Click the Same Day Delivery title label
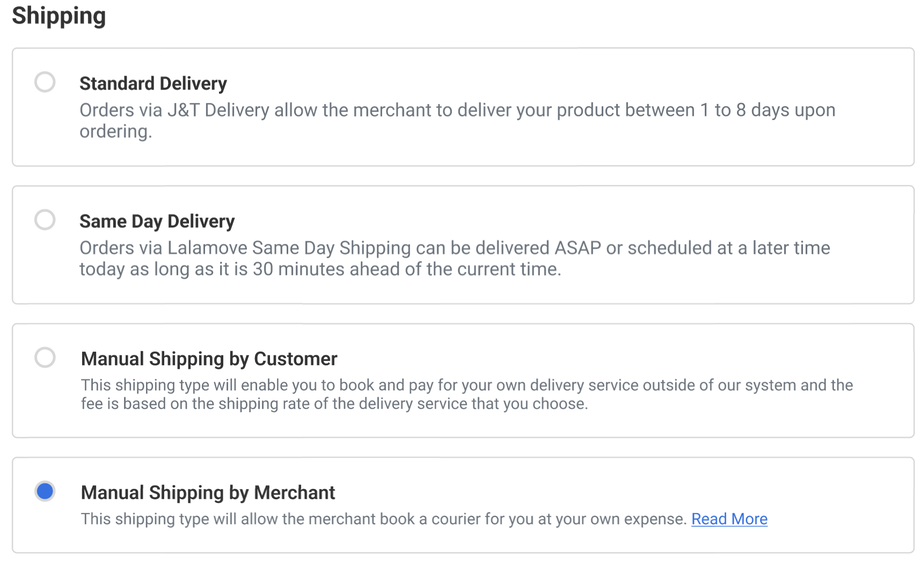 pyautogui.click(x=157, y=222)
